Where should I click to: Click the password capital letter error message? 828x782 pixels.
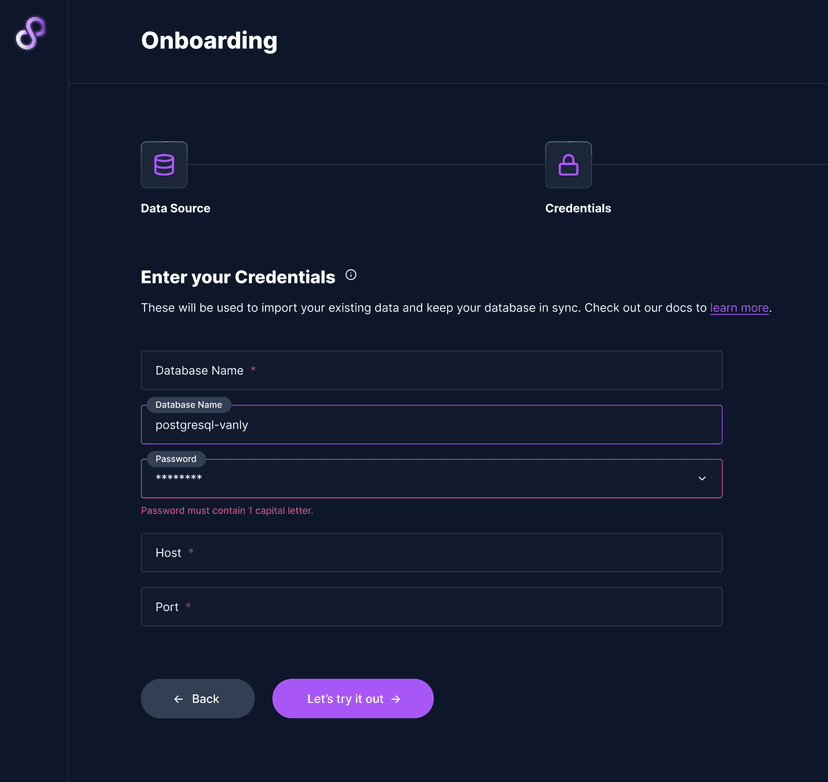pyautogui.click(x=227, y=511)
